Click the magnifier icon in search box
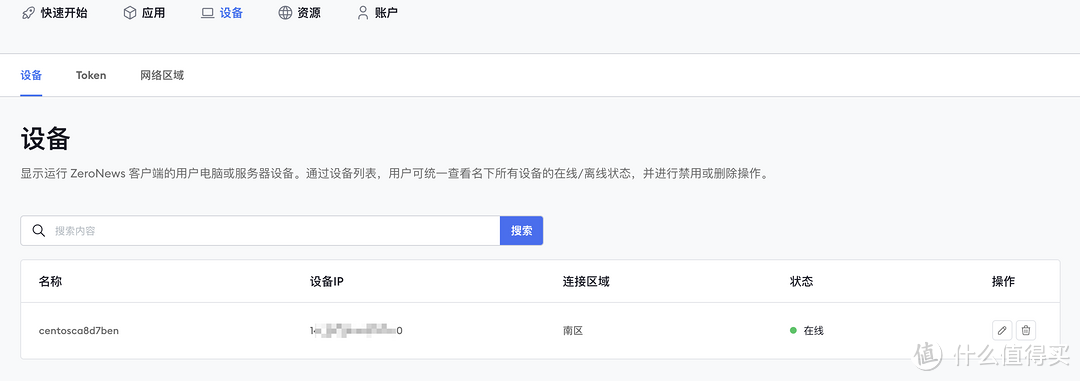 [39, 231]
